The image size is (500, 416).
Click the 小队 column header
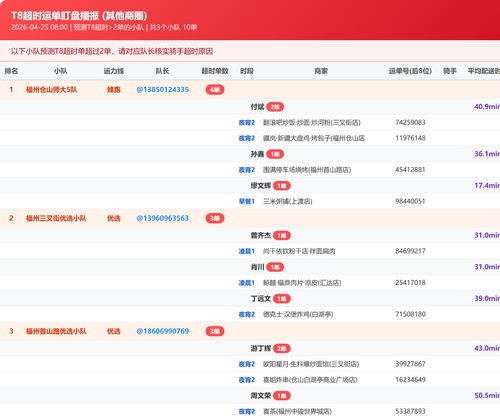tap(61, 71)
